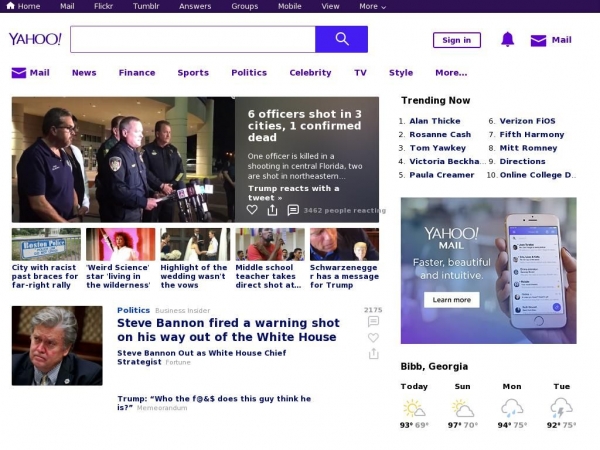This screenshot has width=600, height=450.
Task: Open Groups from the top bar
Action: click(245, 6)
